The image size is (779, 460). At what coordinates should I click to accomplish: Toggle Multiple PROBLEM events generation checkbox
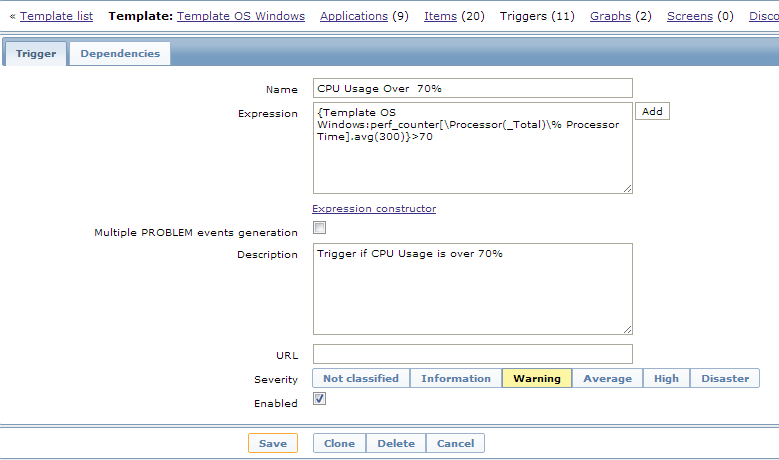point(320,228)
